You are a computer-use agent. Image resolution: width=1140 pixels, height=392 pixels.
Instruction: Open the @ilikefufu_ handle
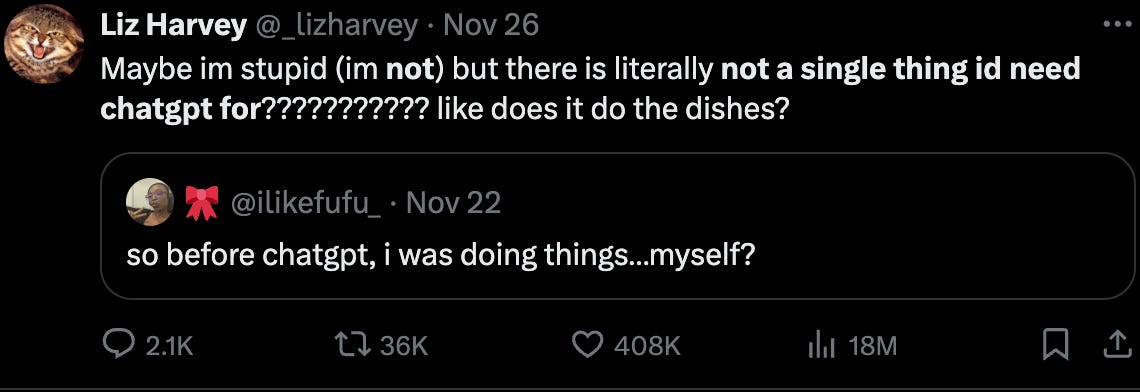[305, 203]
